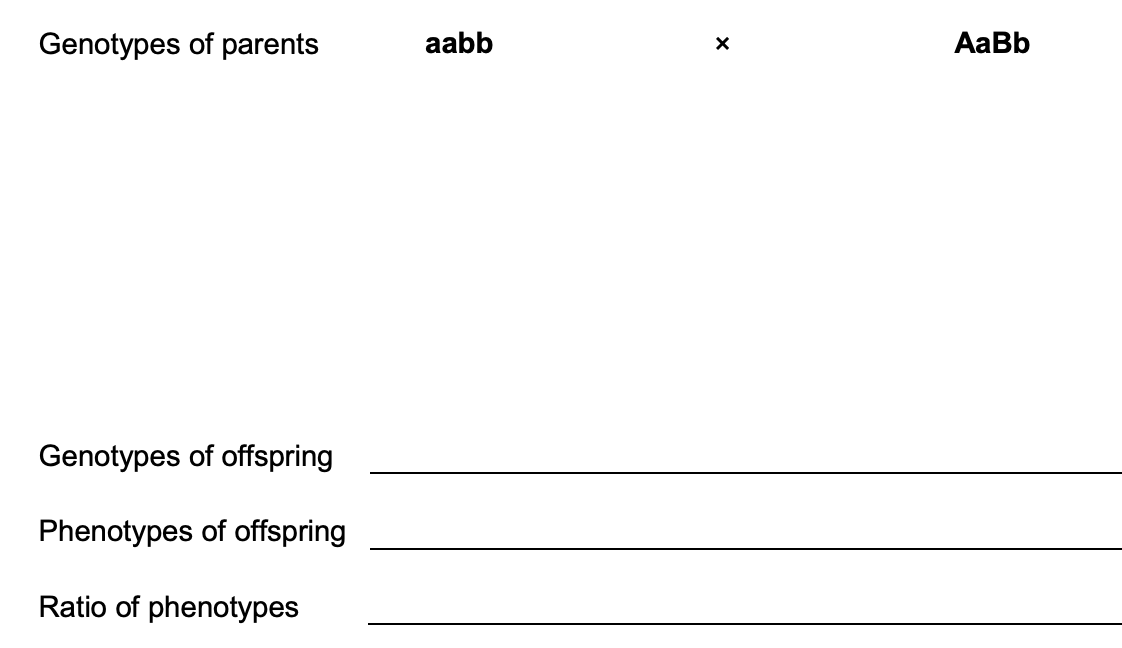
Task: Click the blank working space directly below aabb
Action: point(459,230)
